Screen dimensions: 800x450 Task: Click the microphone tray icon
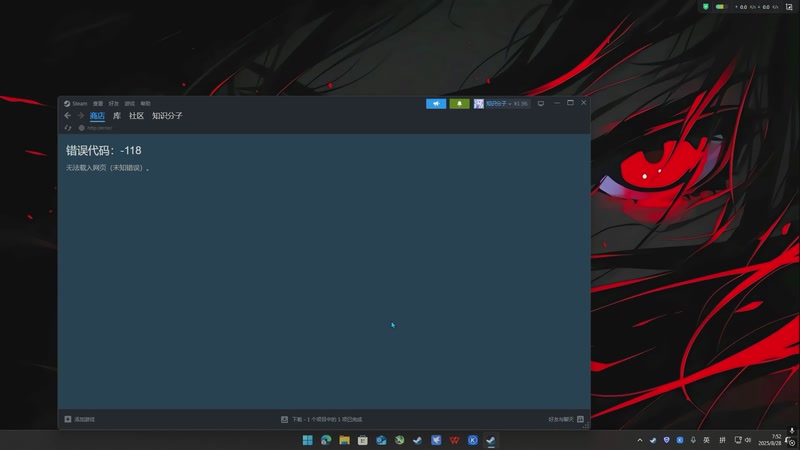coord(693,440)
